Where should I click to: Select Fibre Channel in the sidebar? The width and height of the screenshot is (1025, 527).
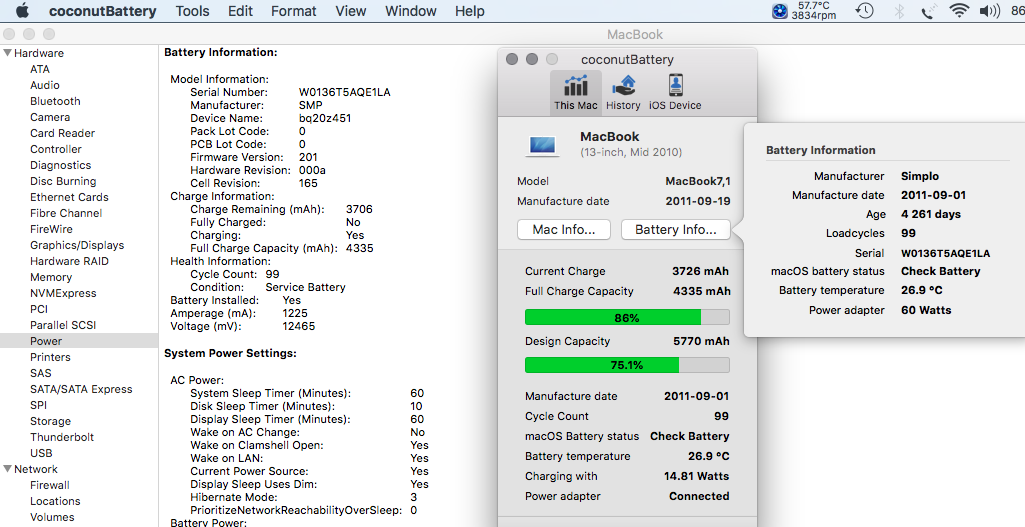pos(66,213)
